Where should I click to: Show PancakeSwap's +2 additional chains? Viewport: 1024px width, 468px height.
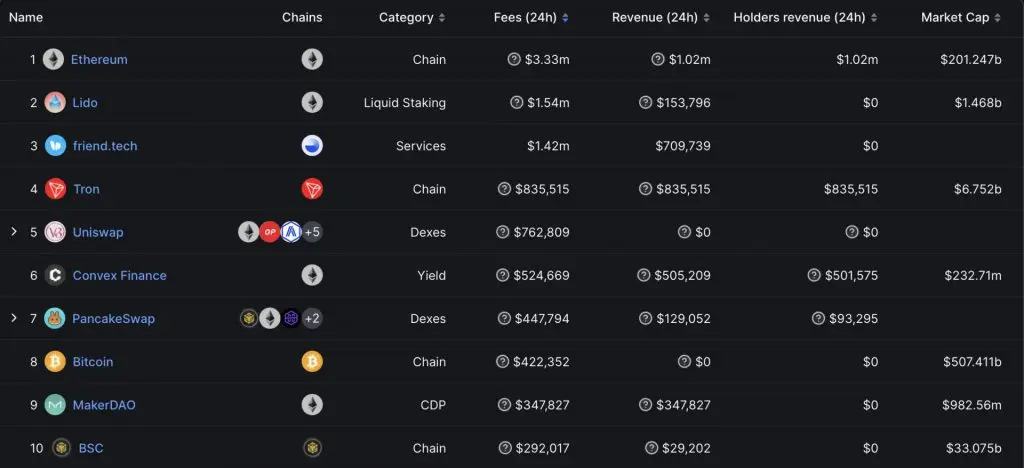click(312, 319)
